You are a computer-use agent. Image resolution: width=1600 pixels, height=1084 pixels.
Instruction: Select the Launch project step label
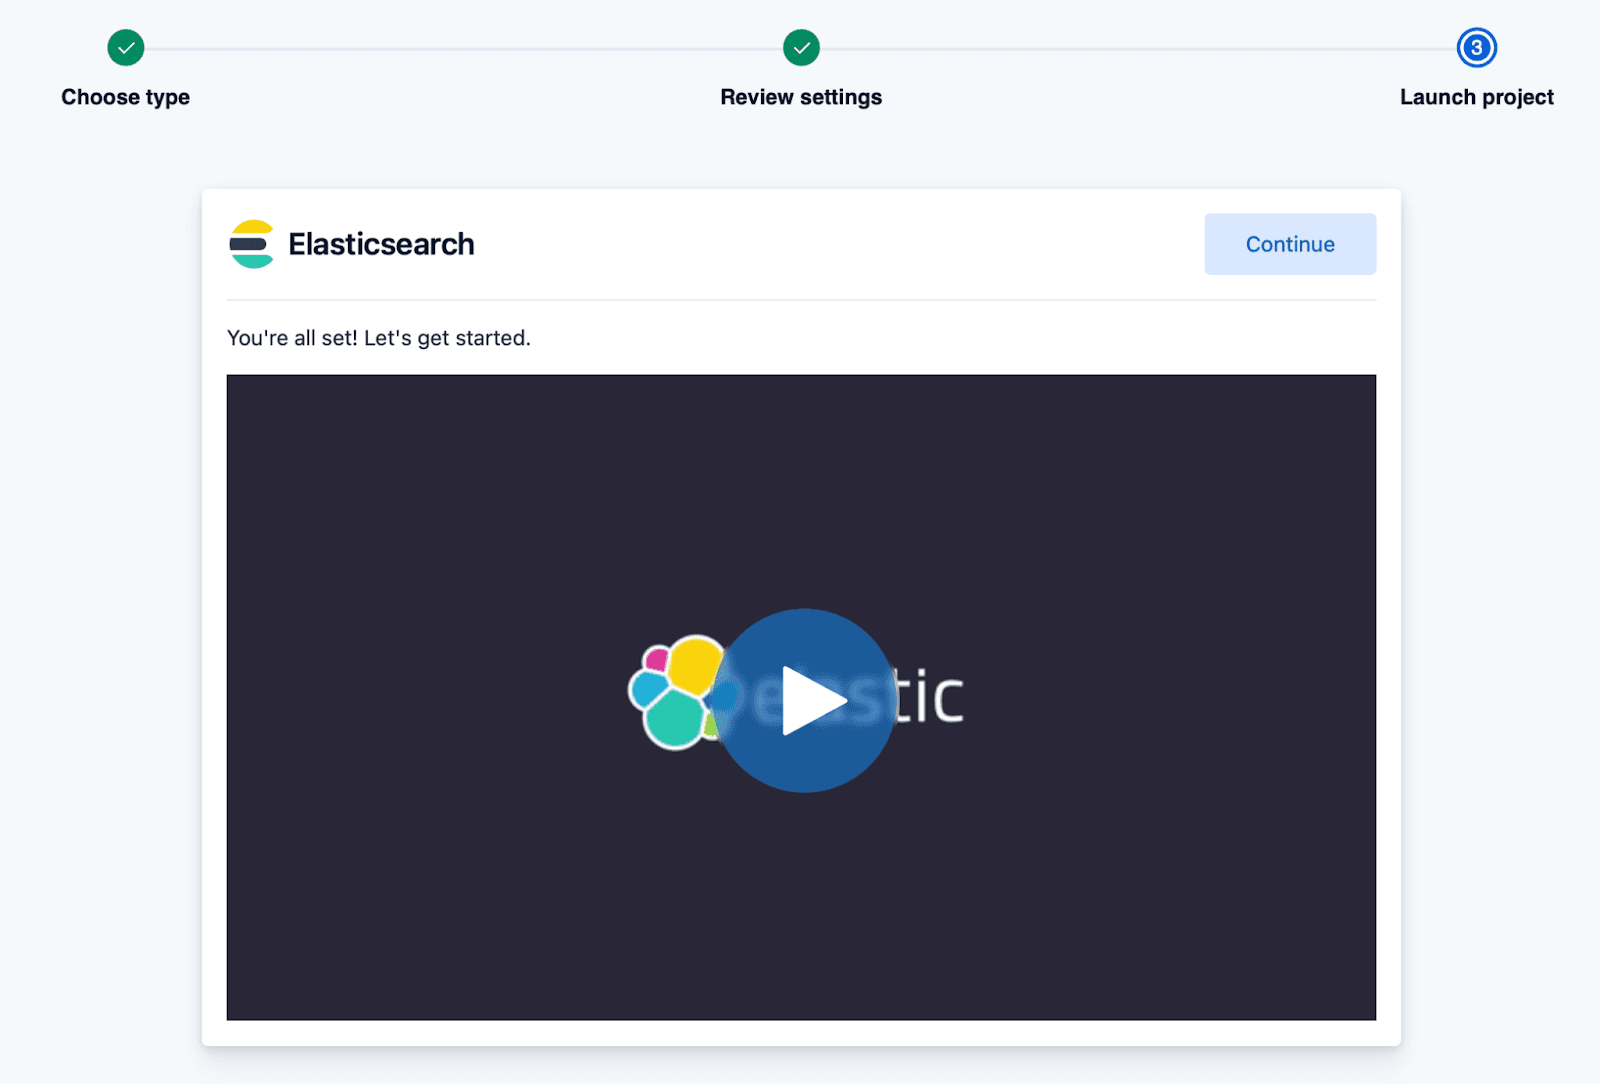[1476, 97]
